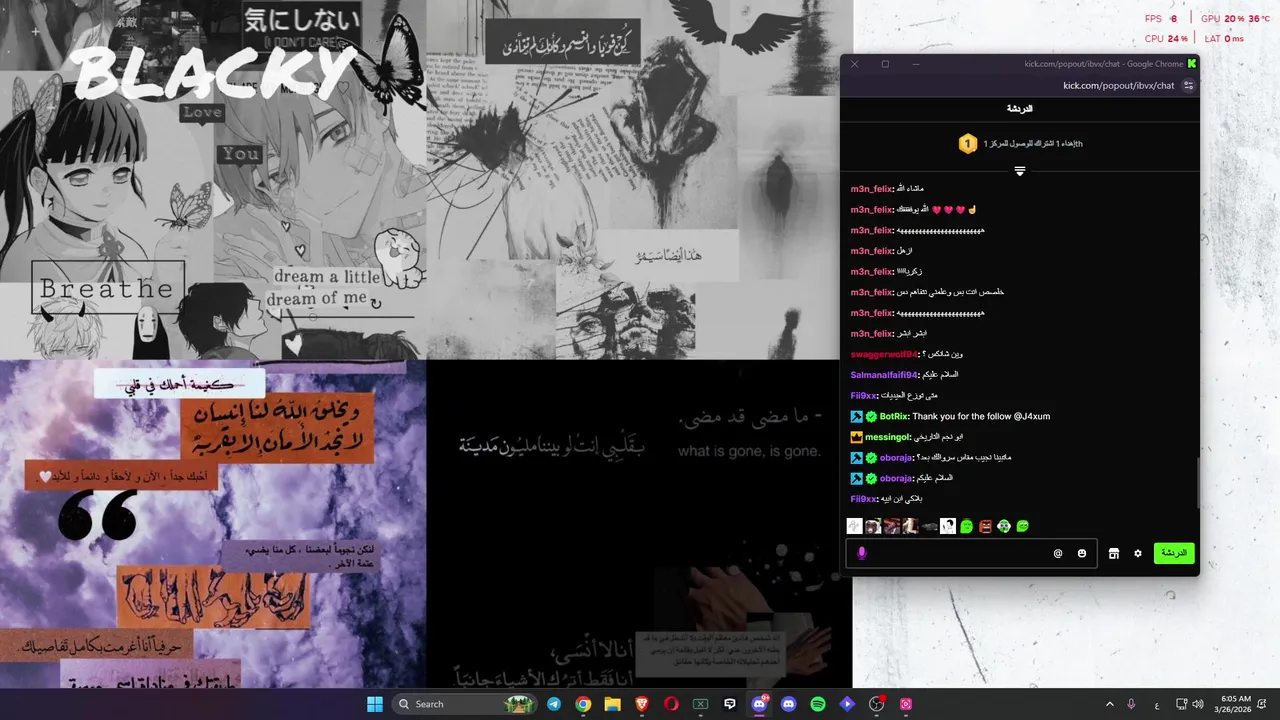Open Windows Start menu

click(375, 704)
